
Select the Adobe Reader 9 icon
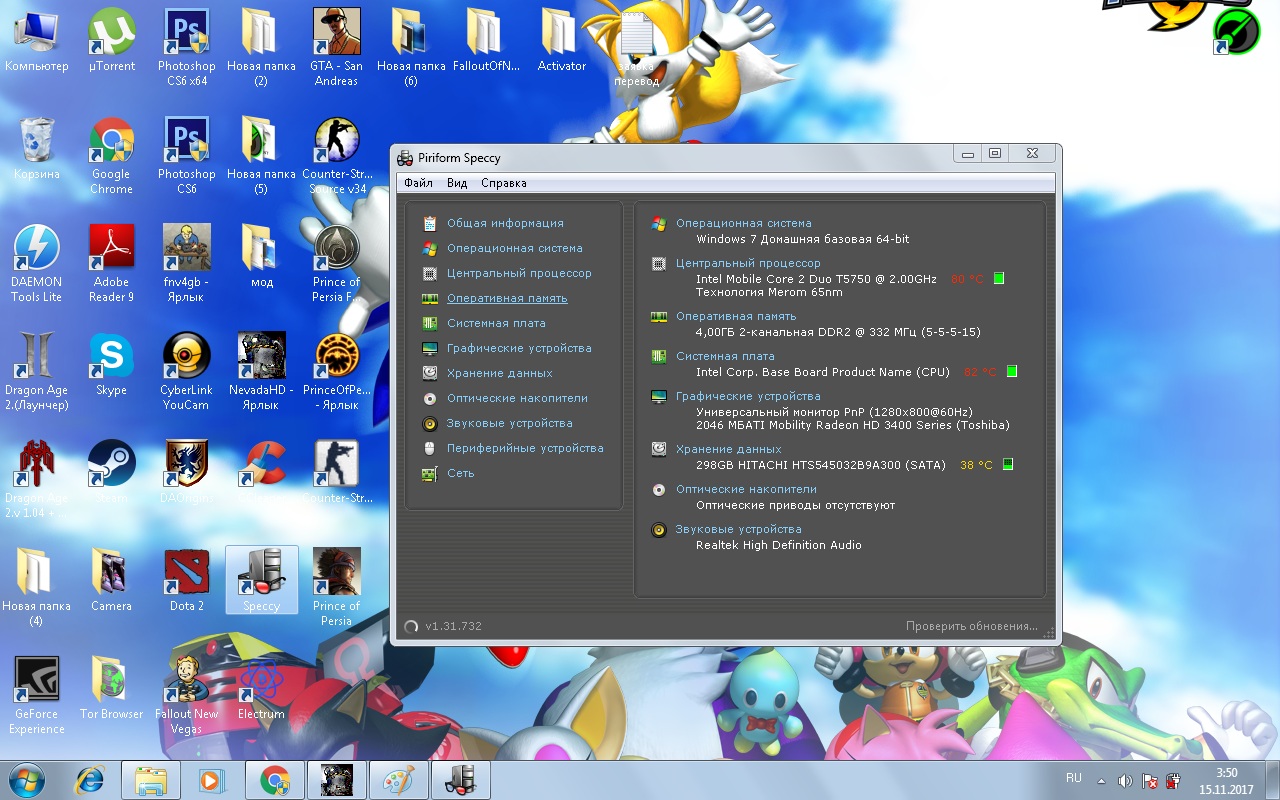click(x=112, y=263)
